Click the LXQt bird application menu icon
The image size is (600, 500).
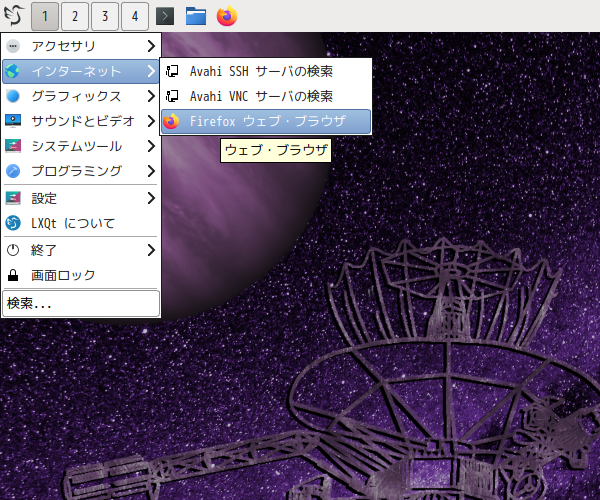tap(14, 16)
